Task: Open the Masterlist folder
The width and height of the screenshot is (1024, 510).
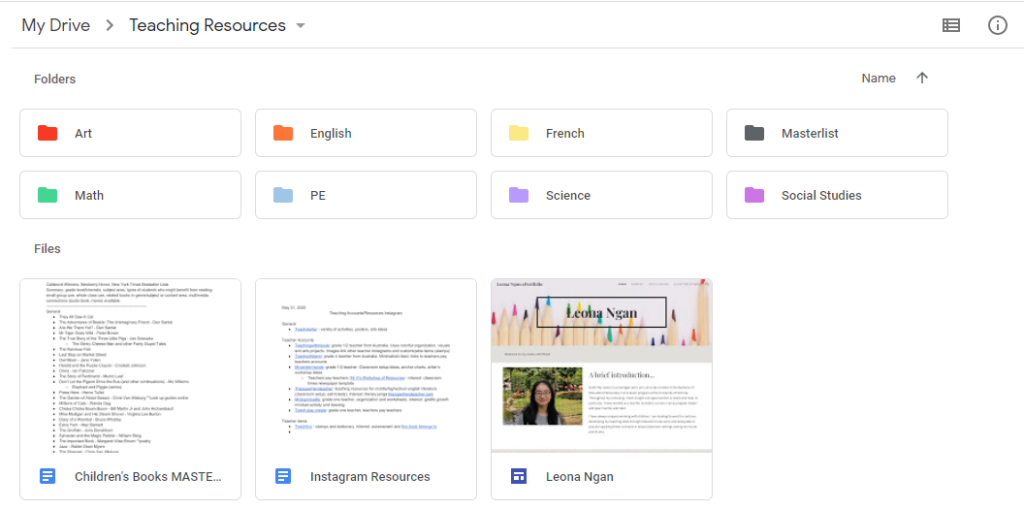Action: (838, 133)
